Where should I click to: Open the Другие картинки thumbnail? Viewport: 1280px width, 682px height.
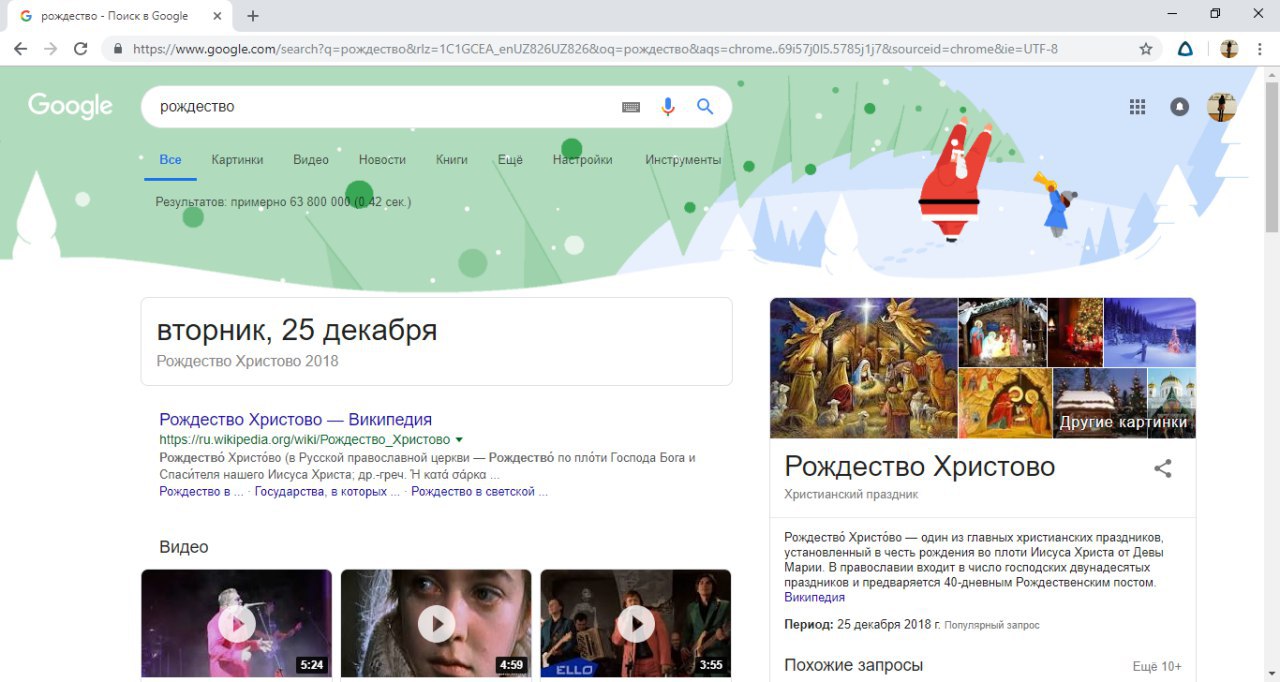pos(1124,403)
